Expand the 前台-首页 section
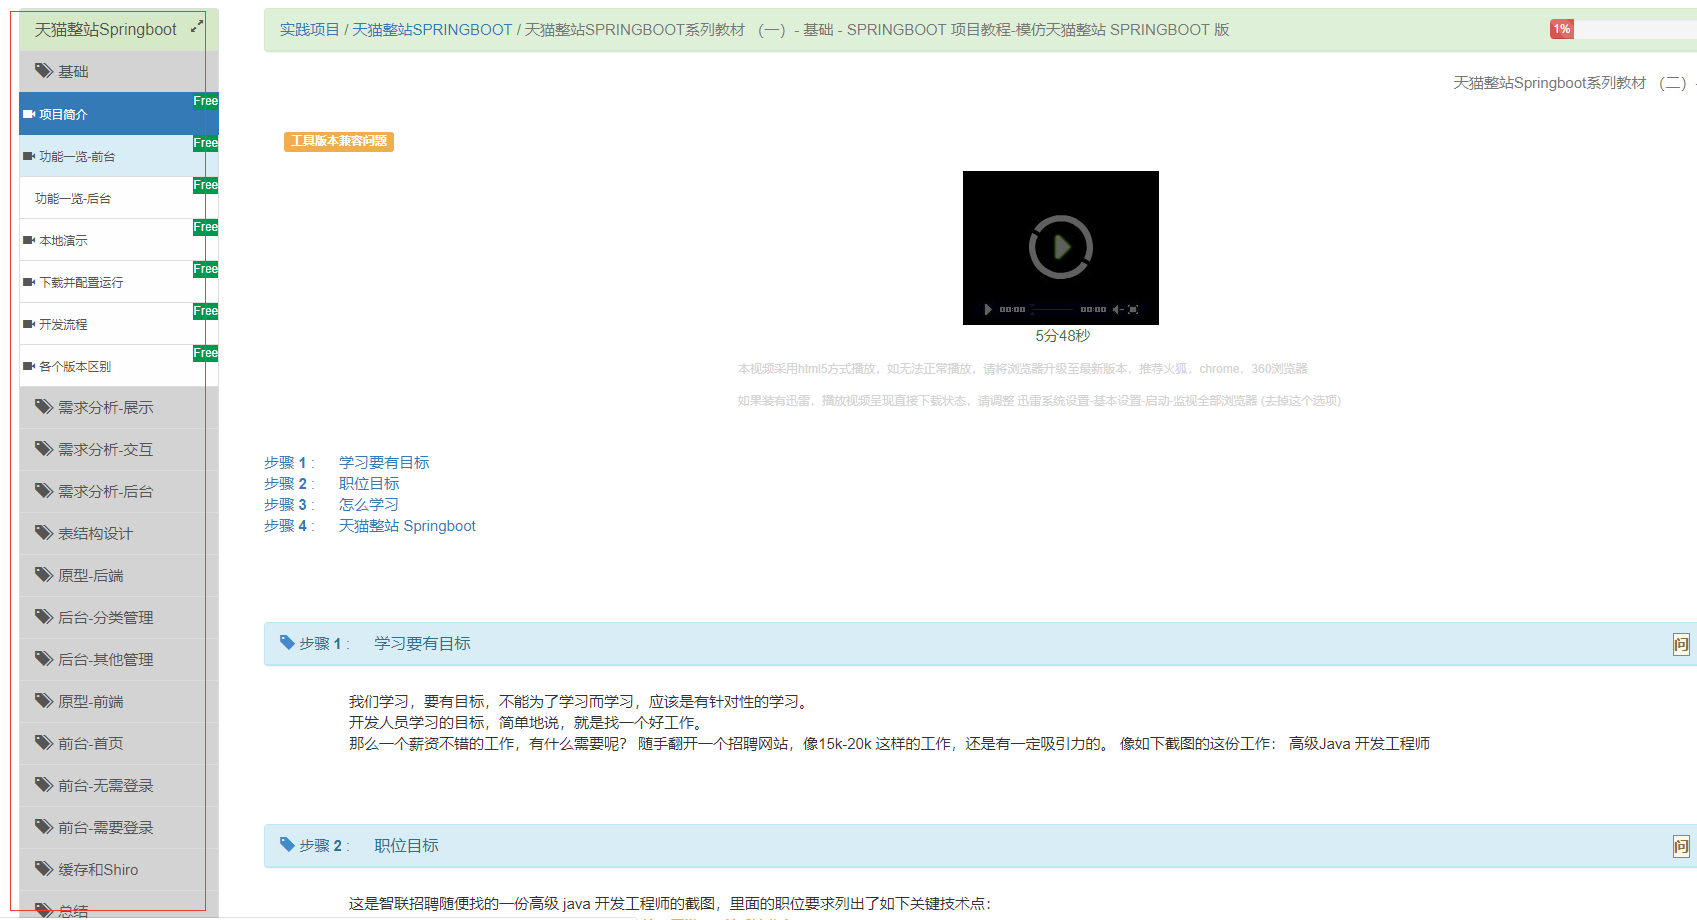Screen dimensions: 1697x920 [119, 743]
